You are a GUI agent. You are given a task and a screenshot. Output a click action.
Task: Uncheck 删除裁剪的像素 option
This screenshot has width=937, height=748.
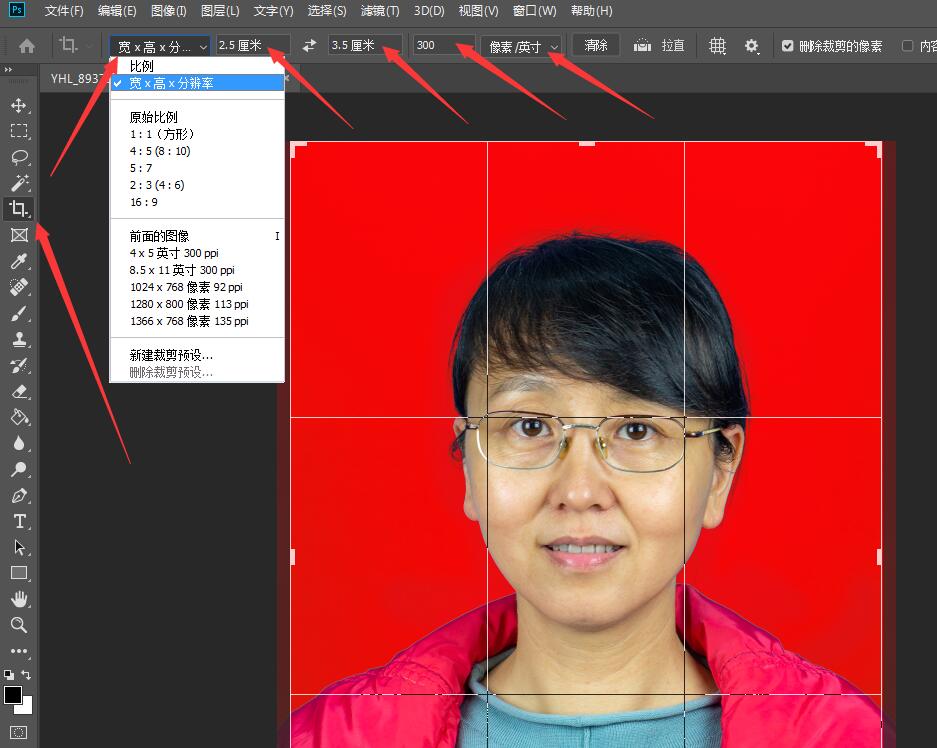(x=789, y=45)
